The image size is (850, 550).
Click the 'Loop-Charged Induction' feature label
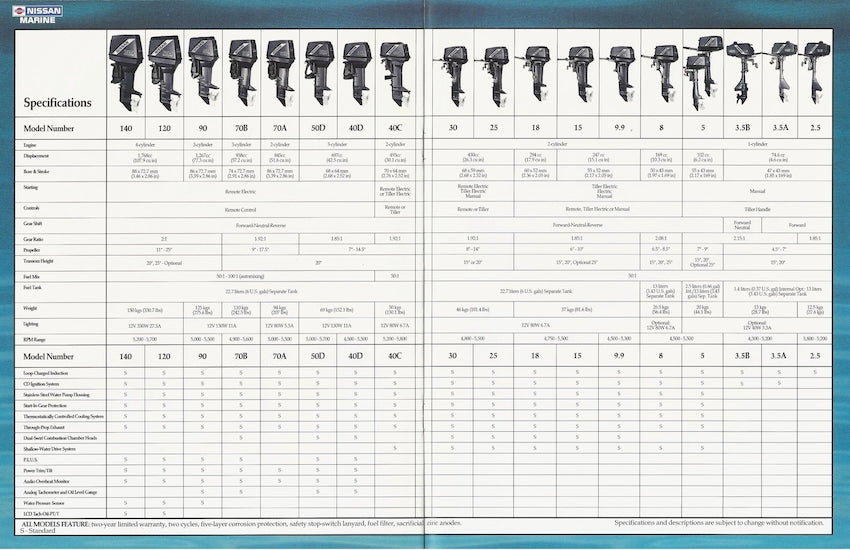(x=46, y=373)
